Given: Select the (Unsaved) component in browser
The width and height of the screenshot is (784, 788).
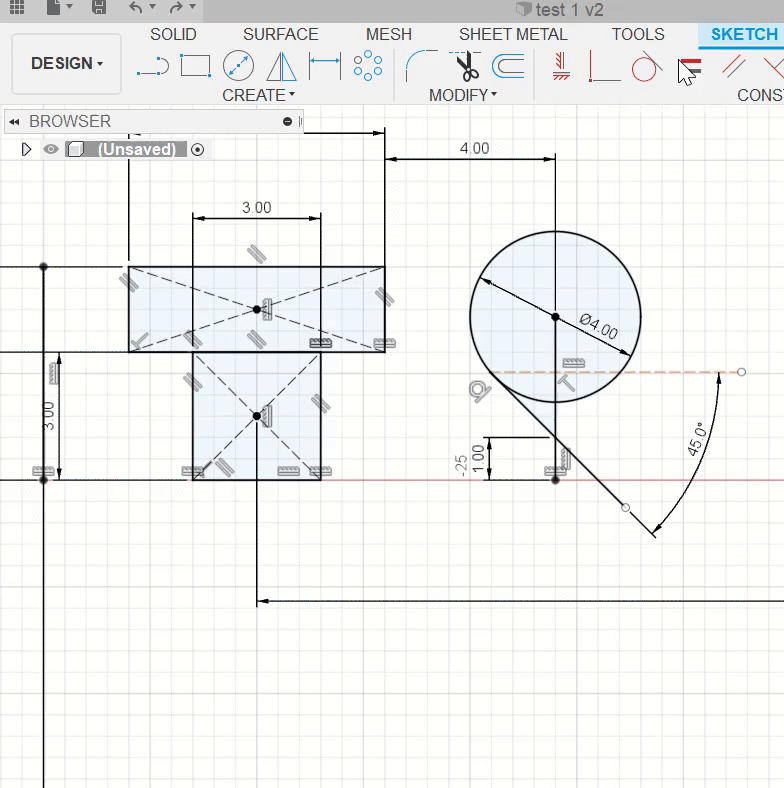Looking at the screenshot, I should tap(137, 149).
